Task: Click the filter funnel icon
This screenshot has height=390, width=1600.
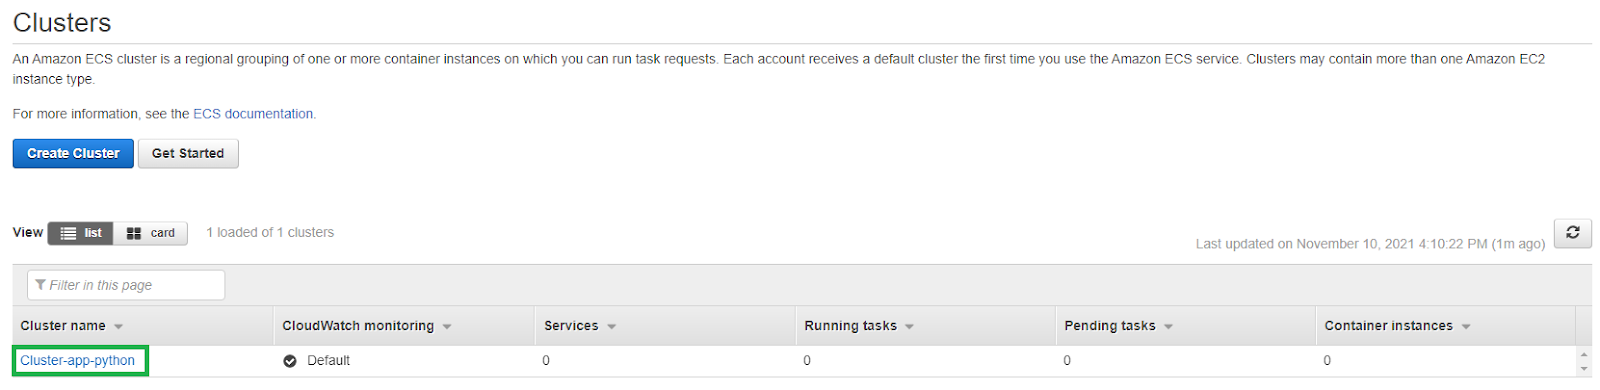Action: pyautogui.click(x=40, y=285)
